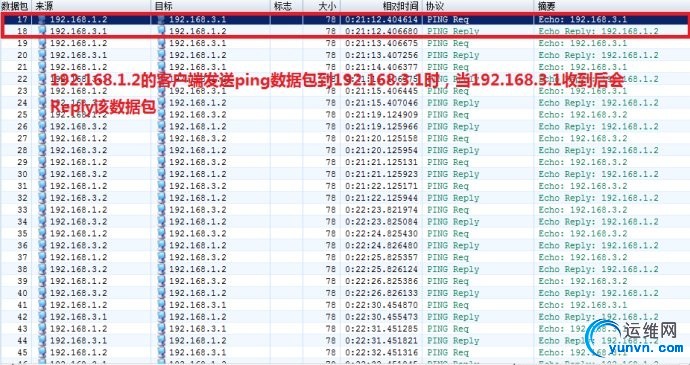
Task: Sort by the 相对时间 relative time column header
Action: [x=381, y=6]
